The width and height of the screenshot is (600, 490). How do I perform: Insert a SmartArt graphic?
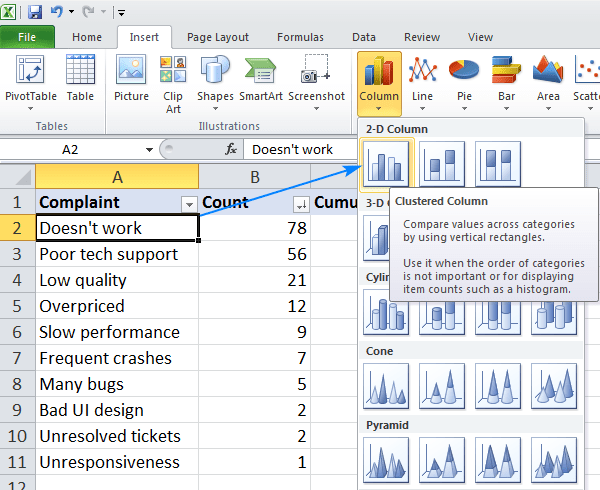coord(260,80)
